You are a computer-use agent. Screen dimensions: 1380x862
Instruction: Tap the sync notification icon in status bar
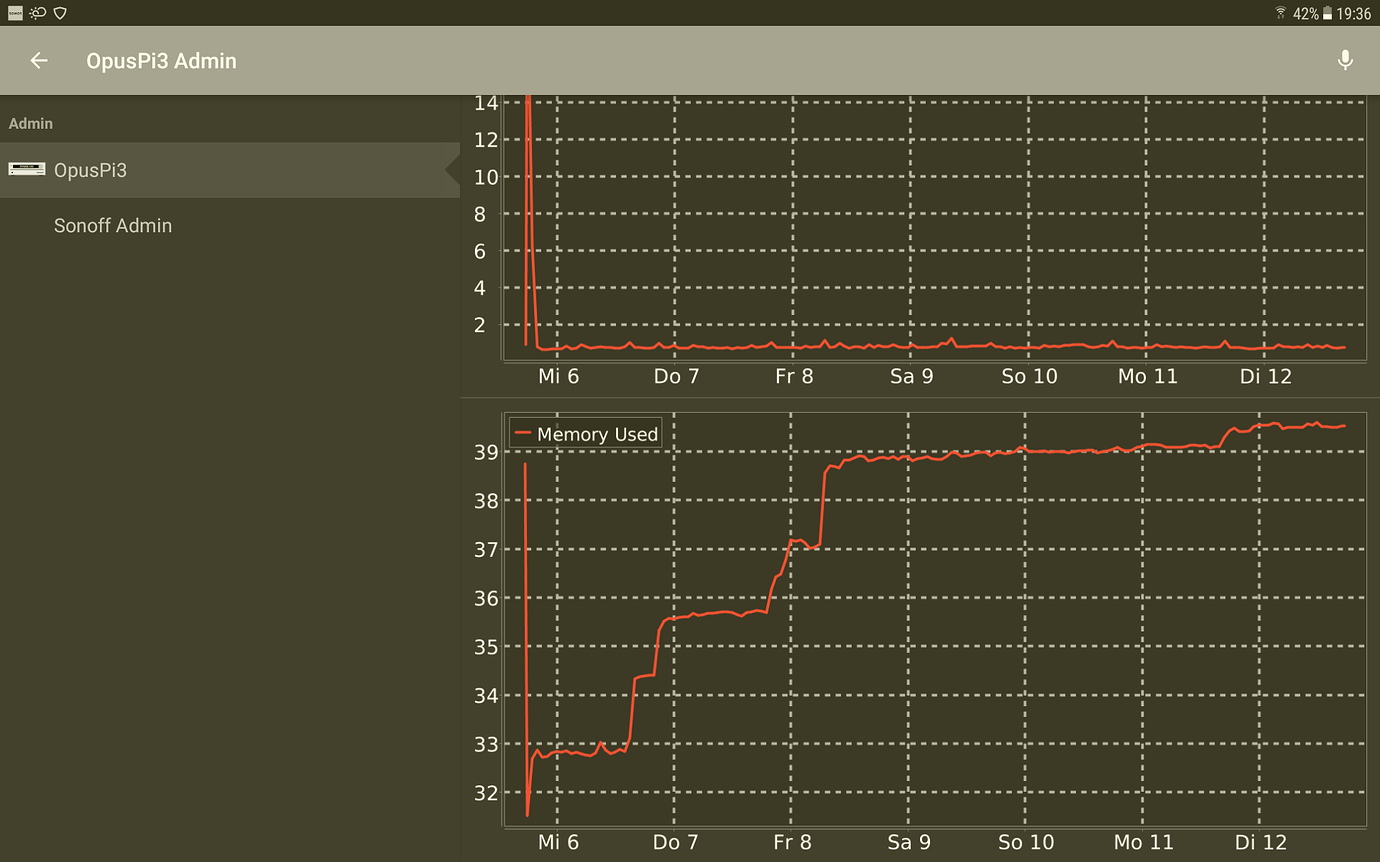click(37, 13)
